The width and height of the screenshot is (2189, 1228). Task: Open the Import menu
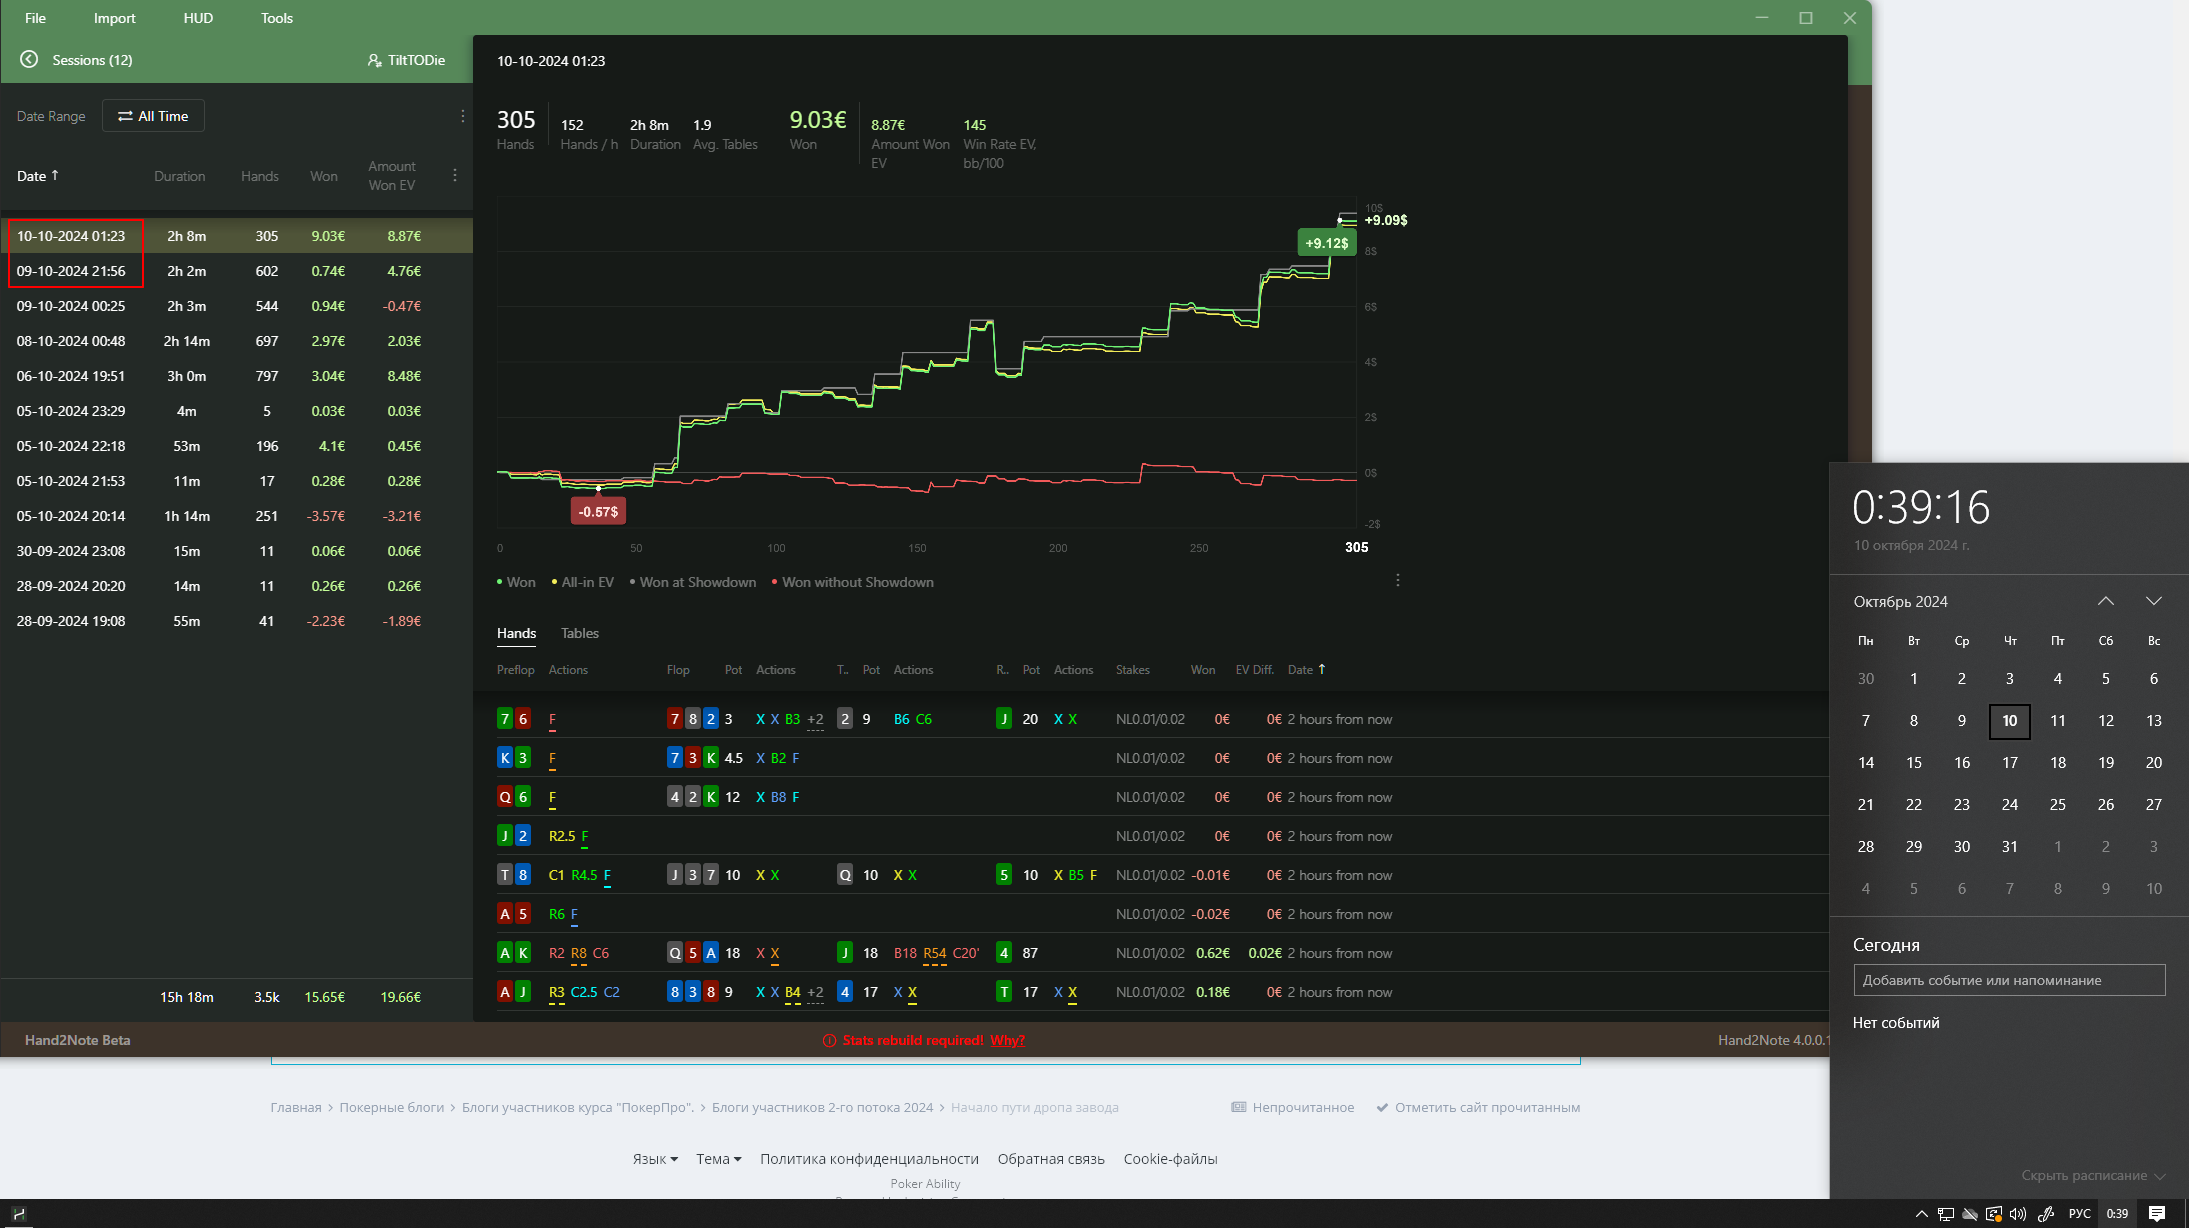tap(114, 18)
